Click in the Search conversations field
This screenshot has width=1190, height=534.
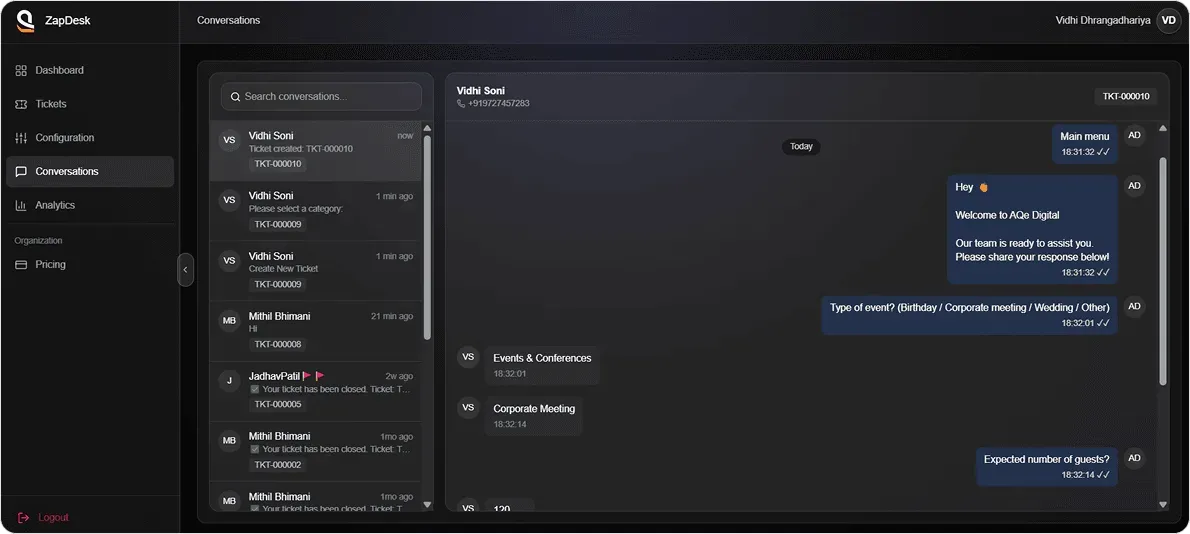pos(321,97)
